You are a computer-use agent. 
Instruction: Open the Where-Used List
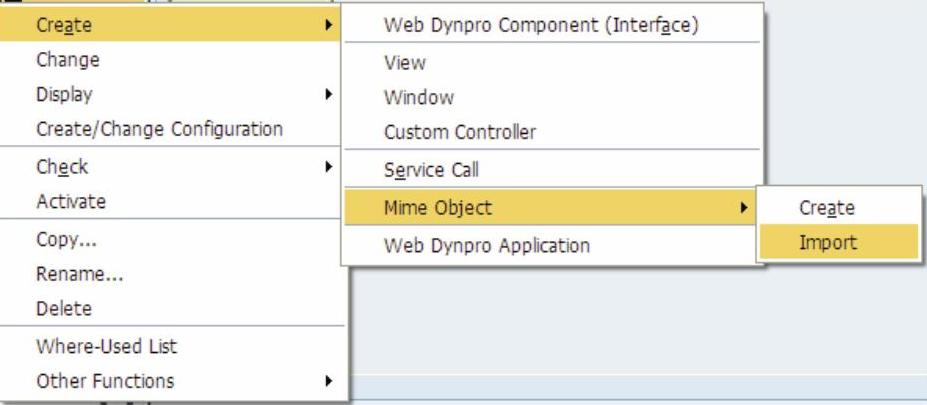click(170, 346)
